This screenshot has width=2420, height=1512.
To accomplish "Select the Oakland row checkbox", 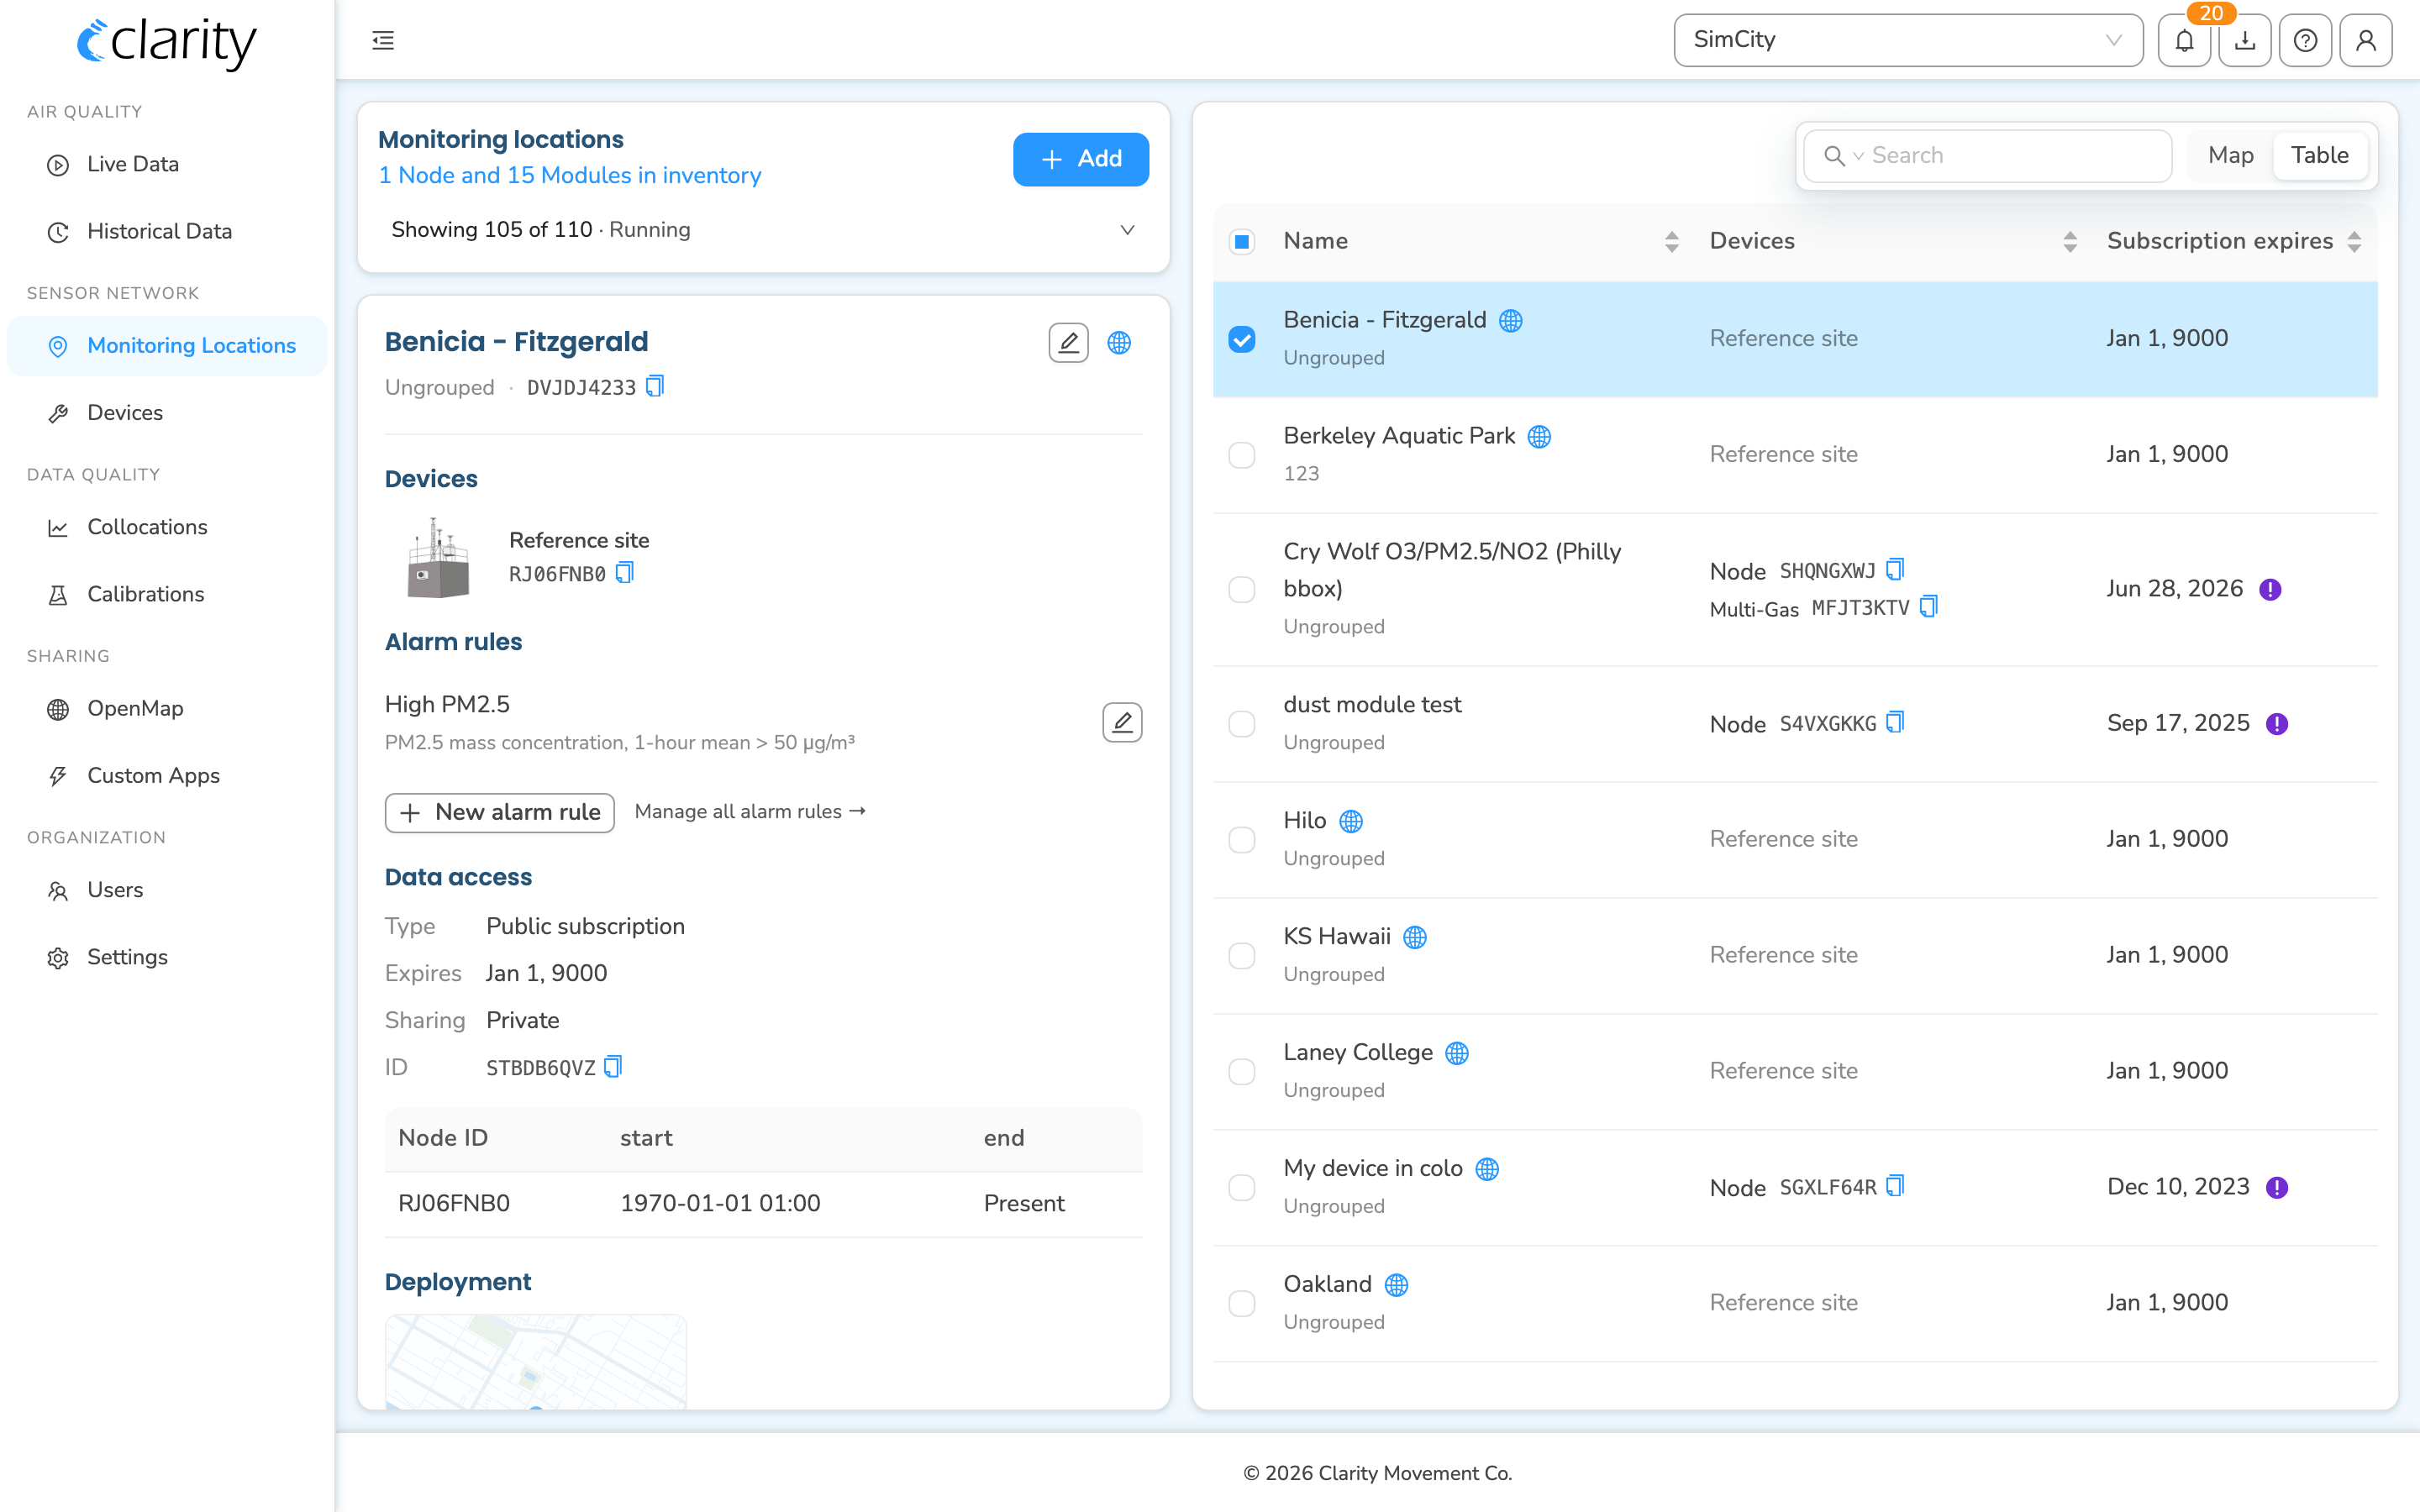I will [1241, 1303].
